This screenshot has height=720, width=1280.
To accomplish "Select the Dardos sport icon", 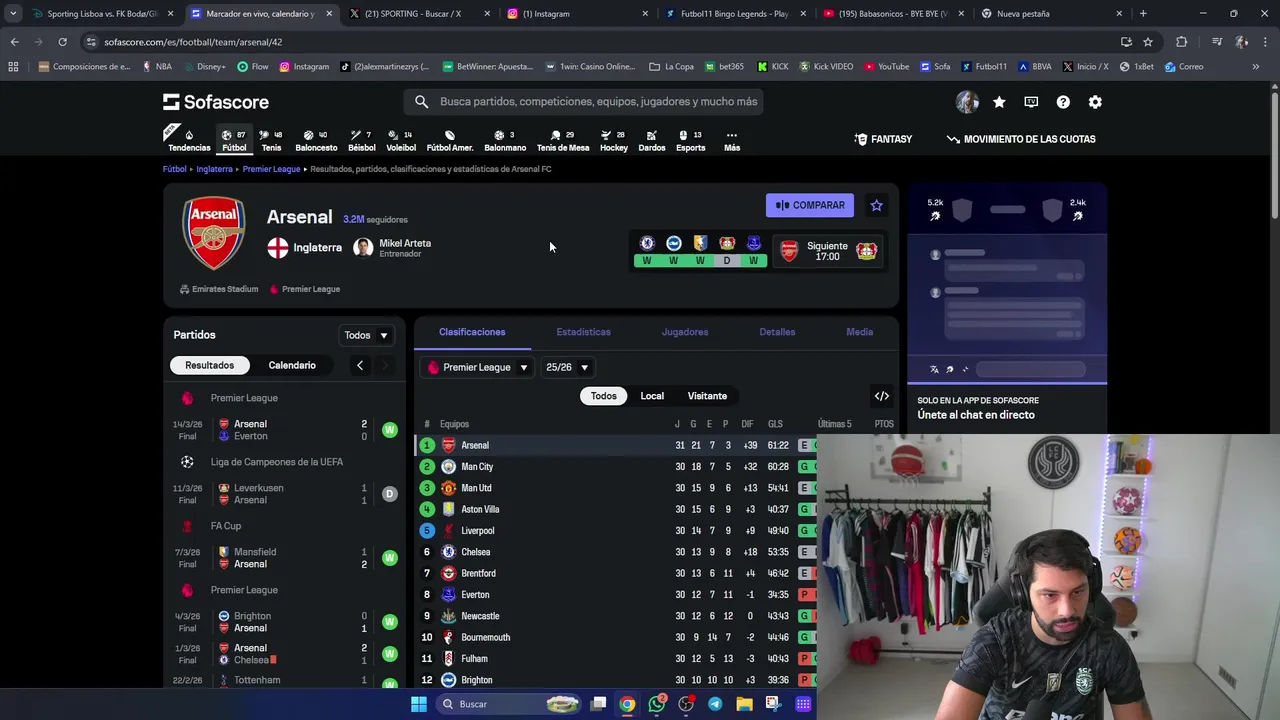I will tap(652, 140).
